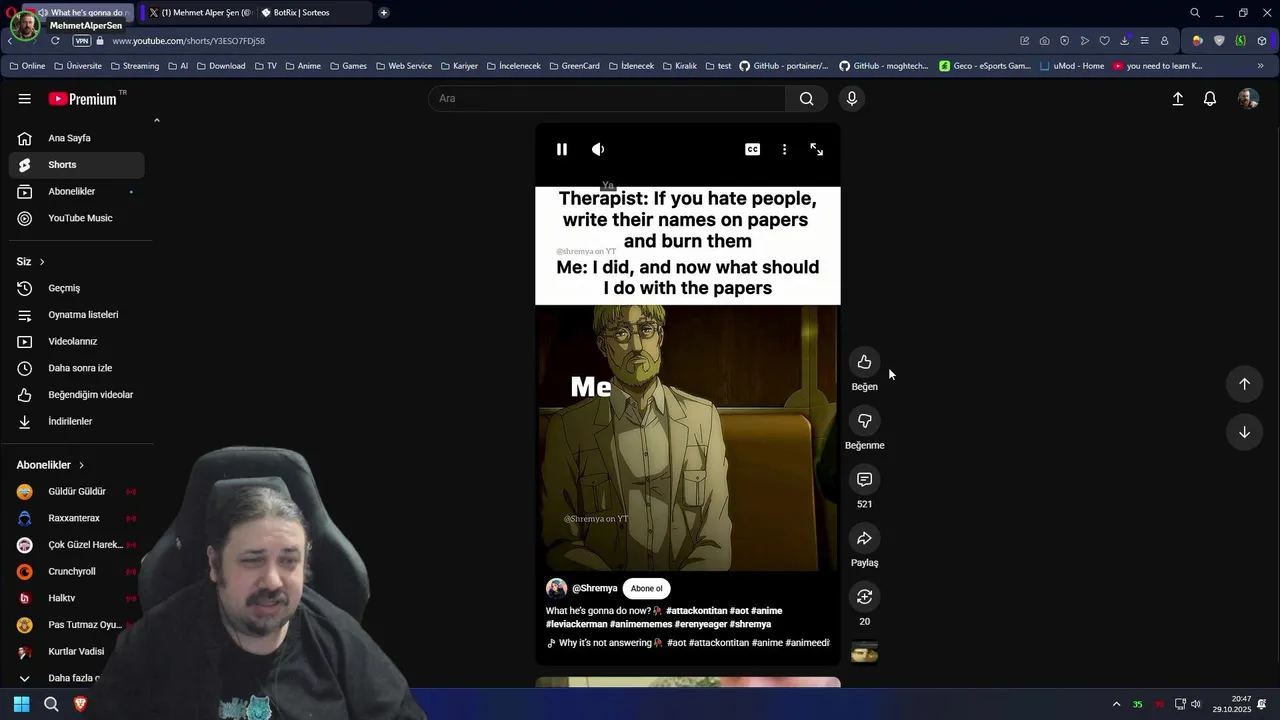Screen dimensions: 1280x720
Task: Open Abonelikler in the sidebar
Action: pos(76,191)
